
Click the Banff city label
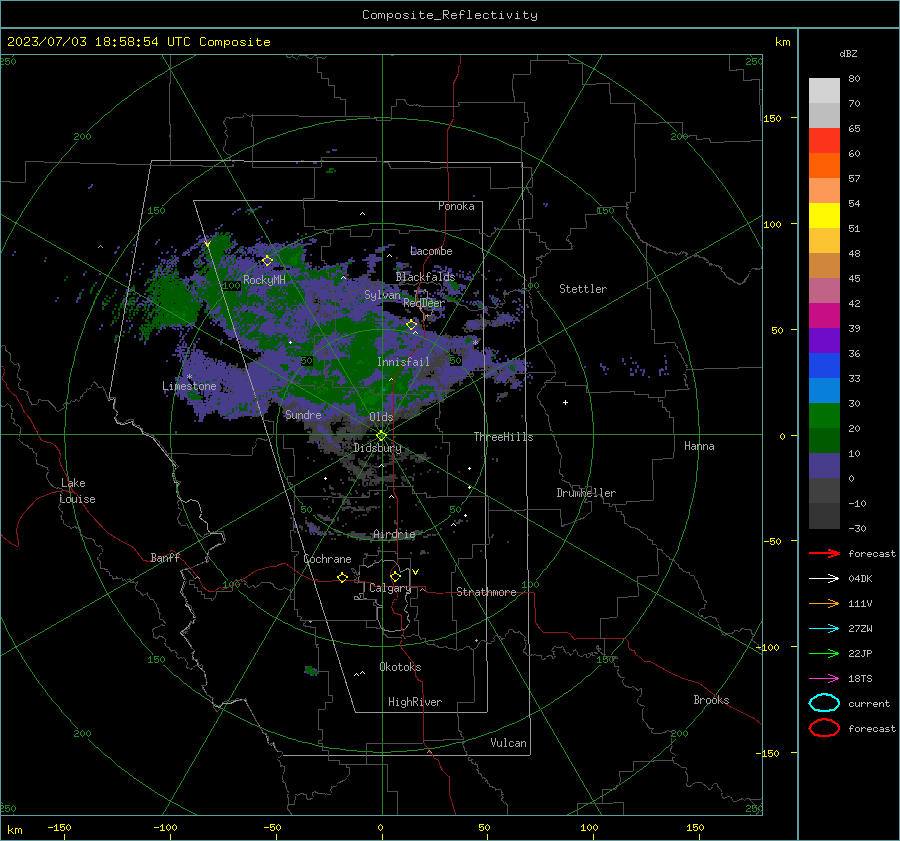(165, 557)
